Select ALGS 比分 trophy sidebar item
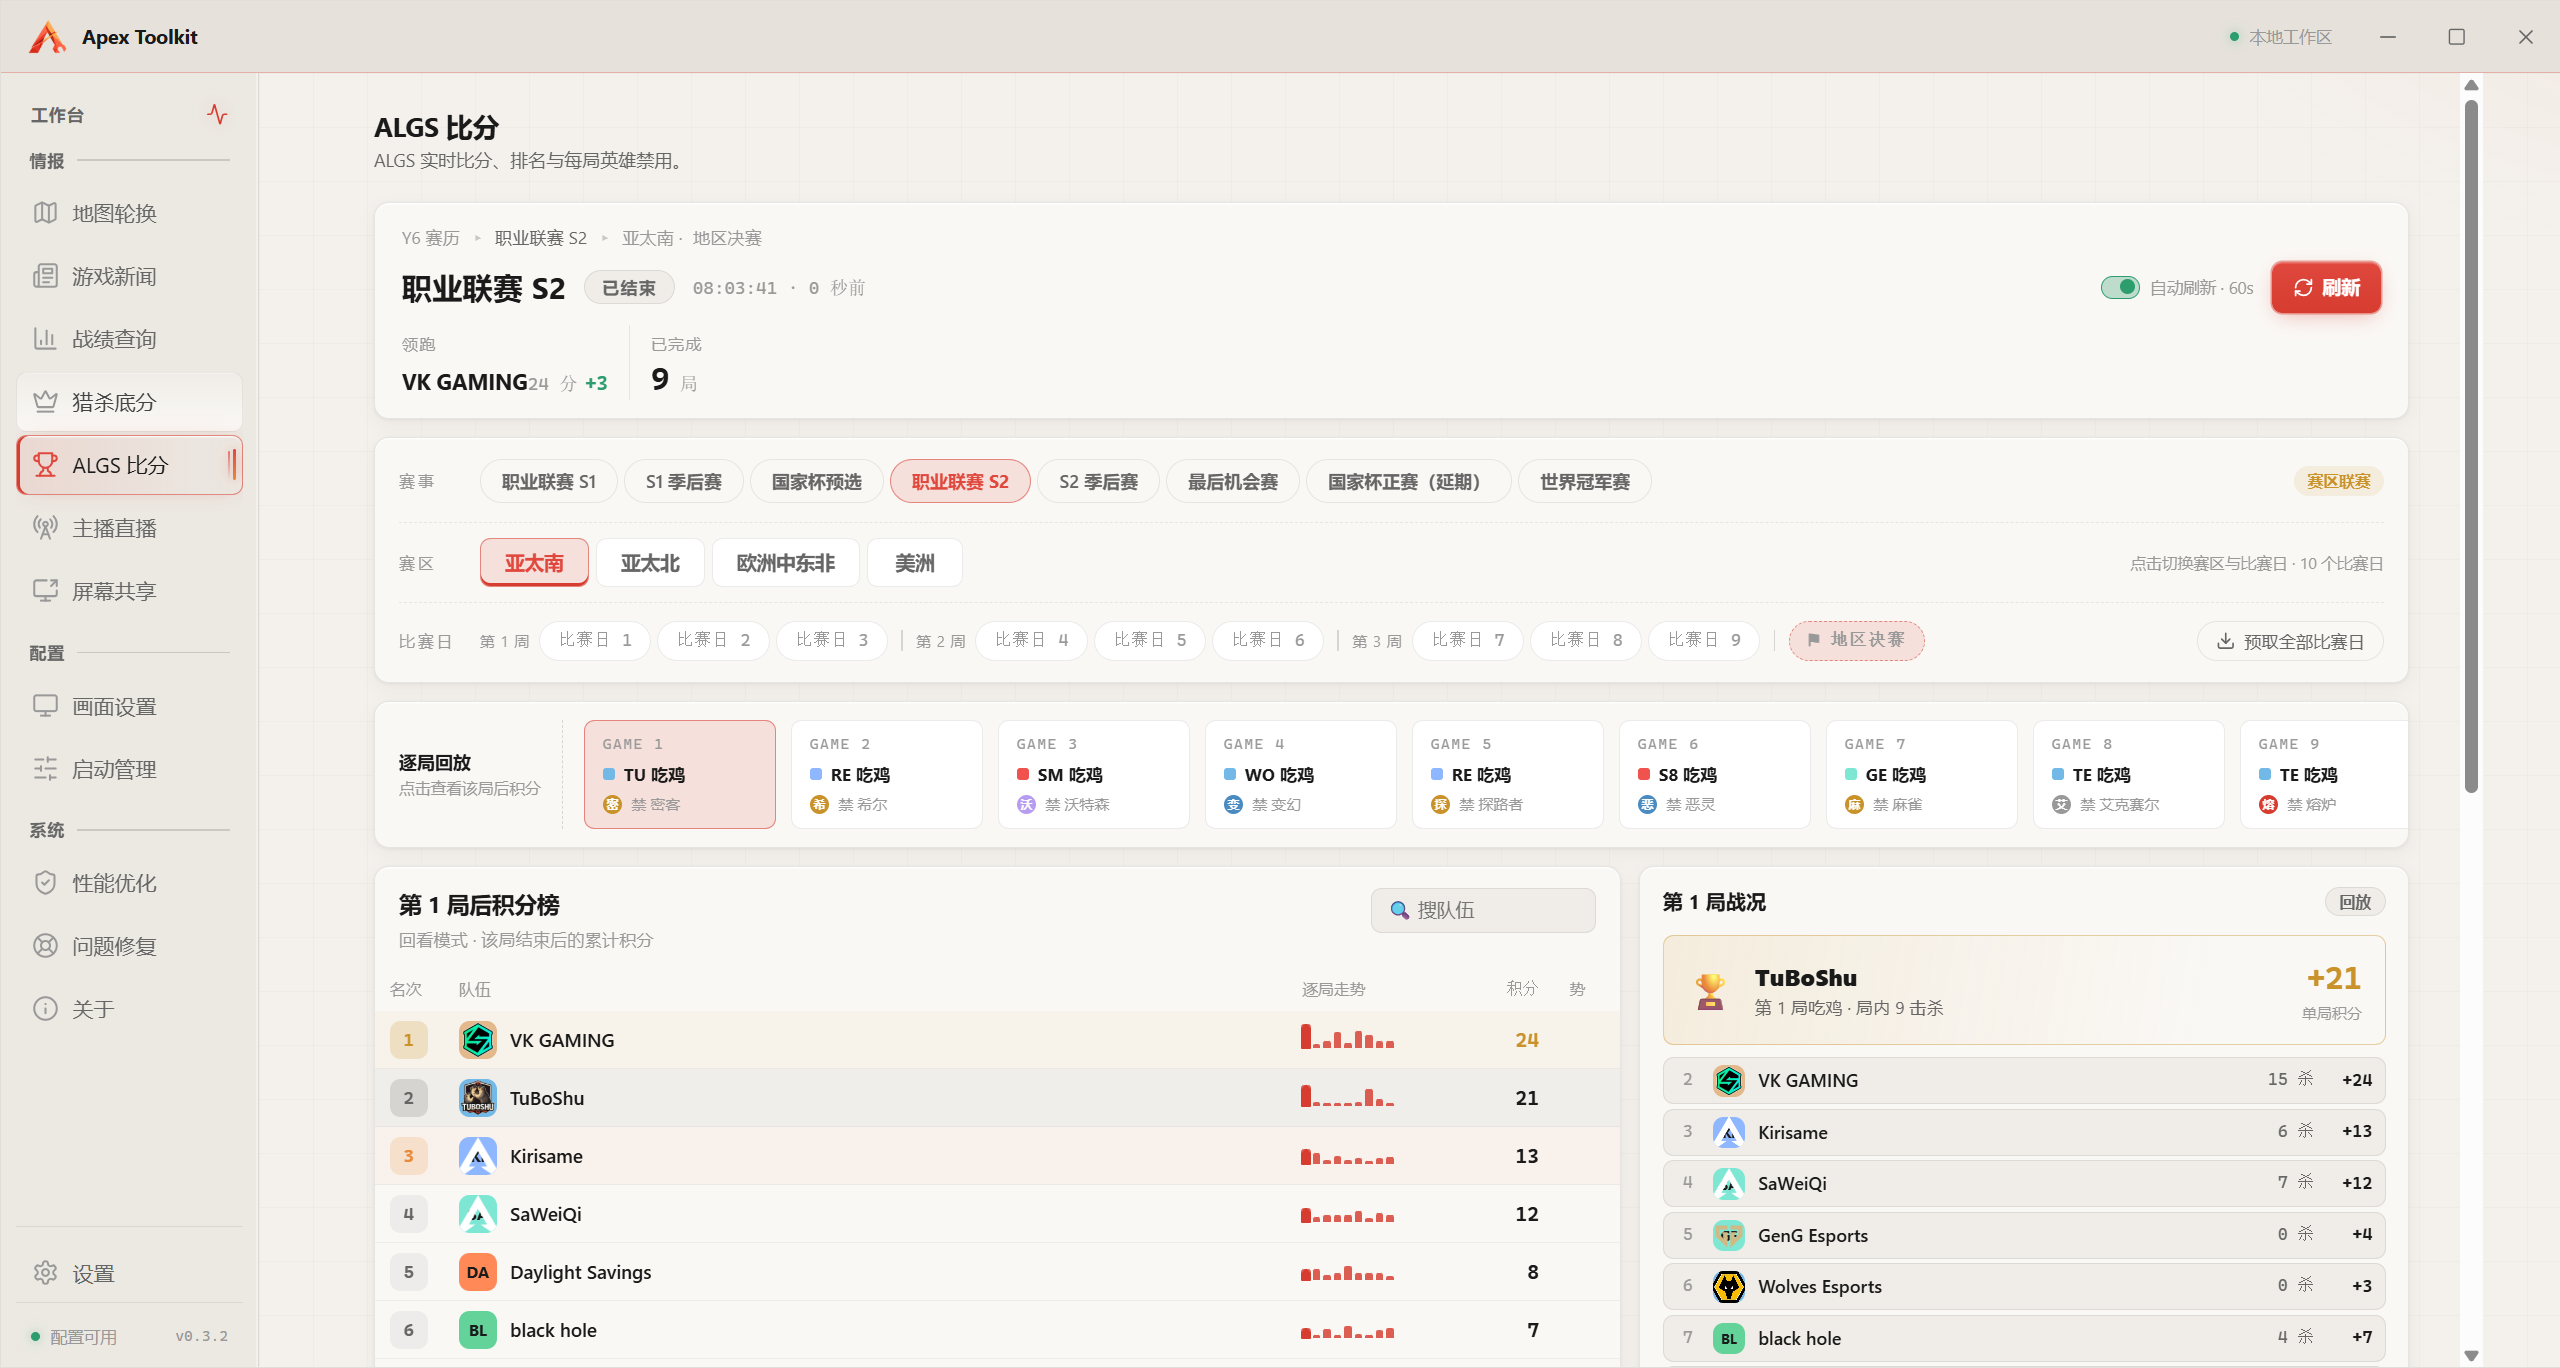Screen dimensions: 2560x1368 pyautogui.click(x=129, y=465)
